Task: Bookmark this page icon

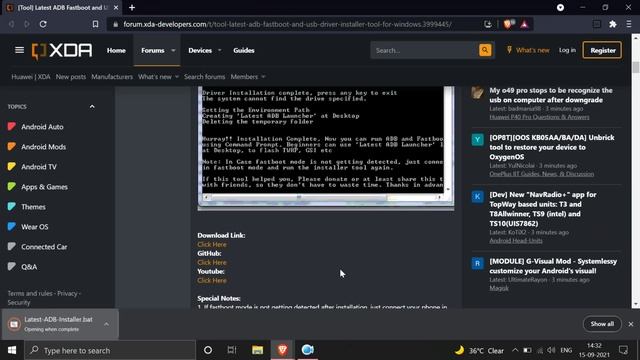Action: [x=95, y=24]
